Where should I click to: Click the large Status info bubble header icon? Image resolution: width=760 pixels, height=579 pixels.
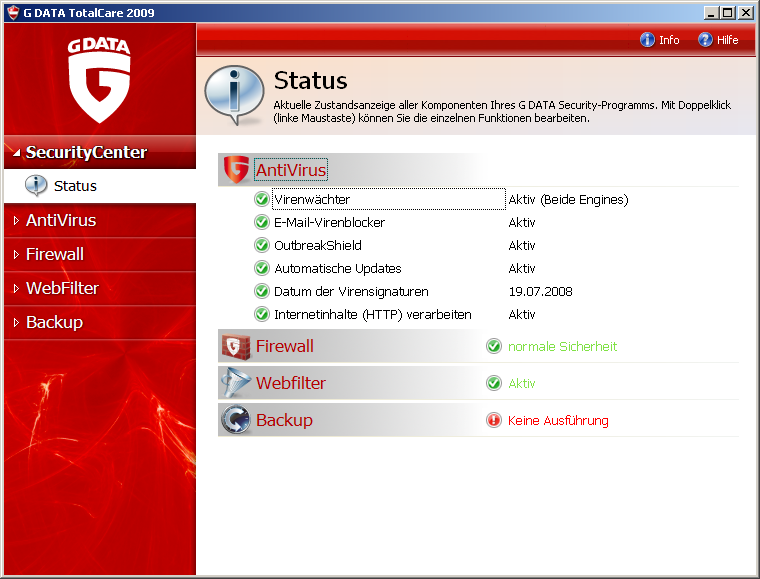(234, 95)
